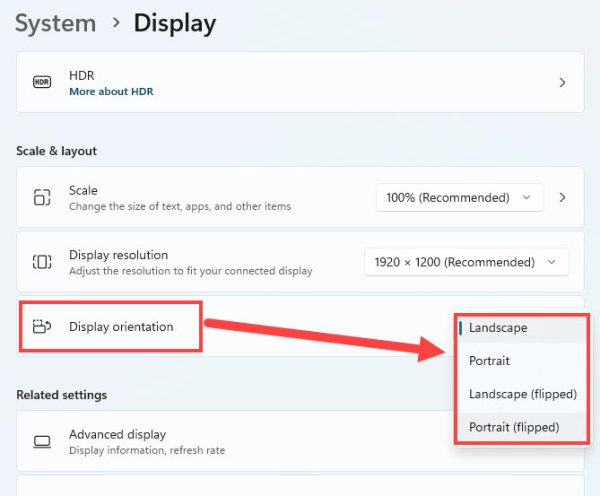Open the 1920 × 1200 resolution dropdown

(466, 262)
